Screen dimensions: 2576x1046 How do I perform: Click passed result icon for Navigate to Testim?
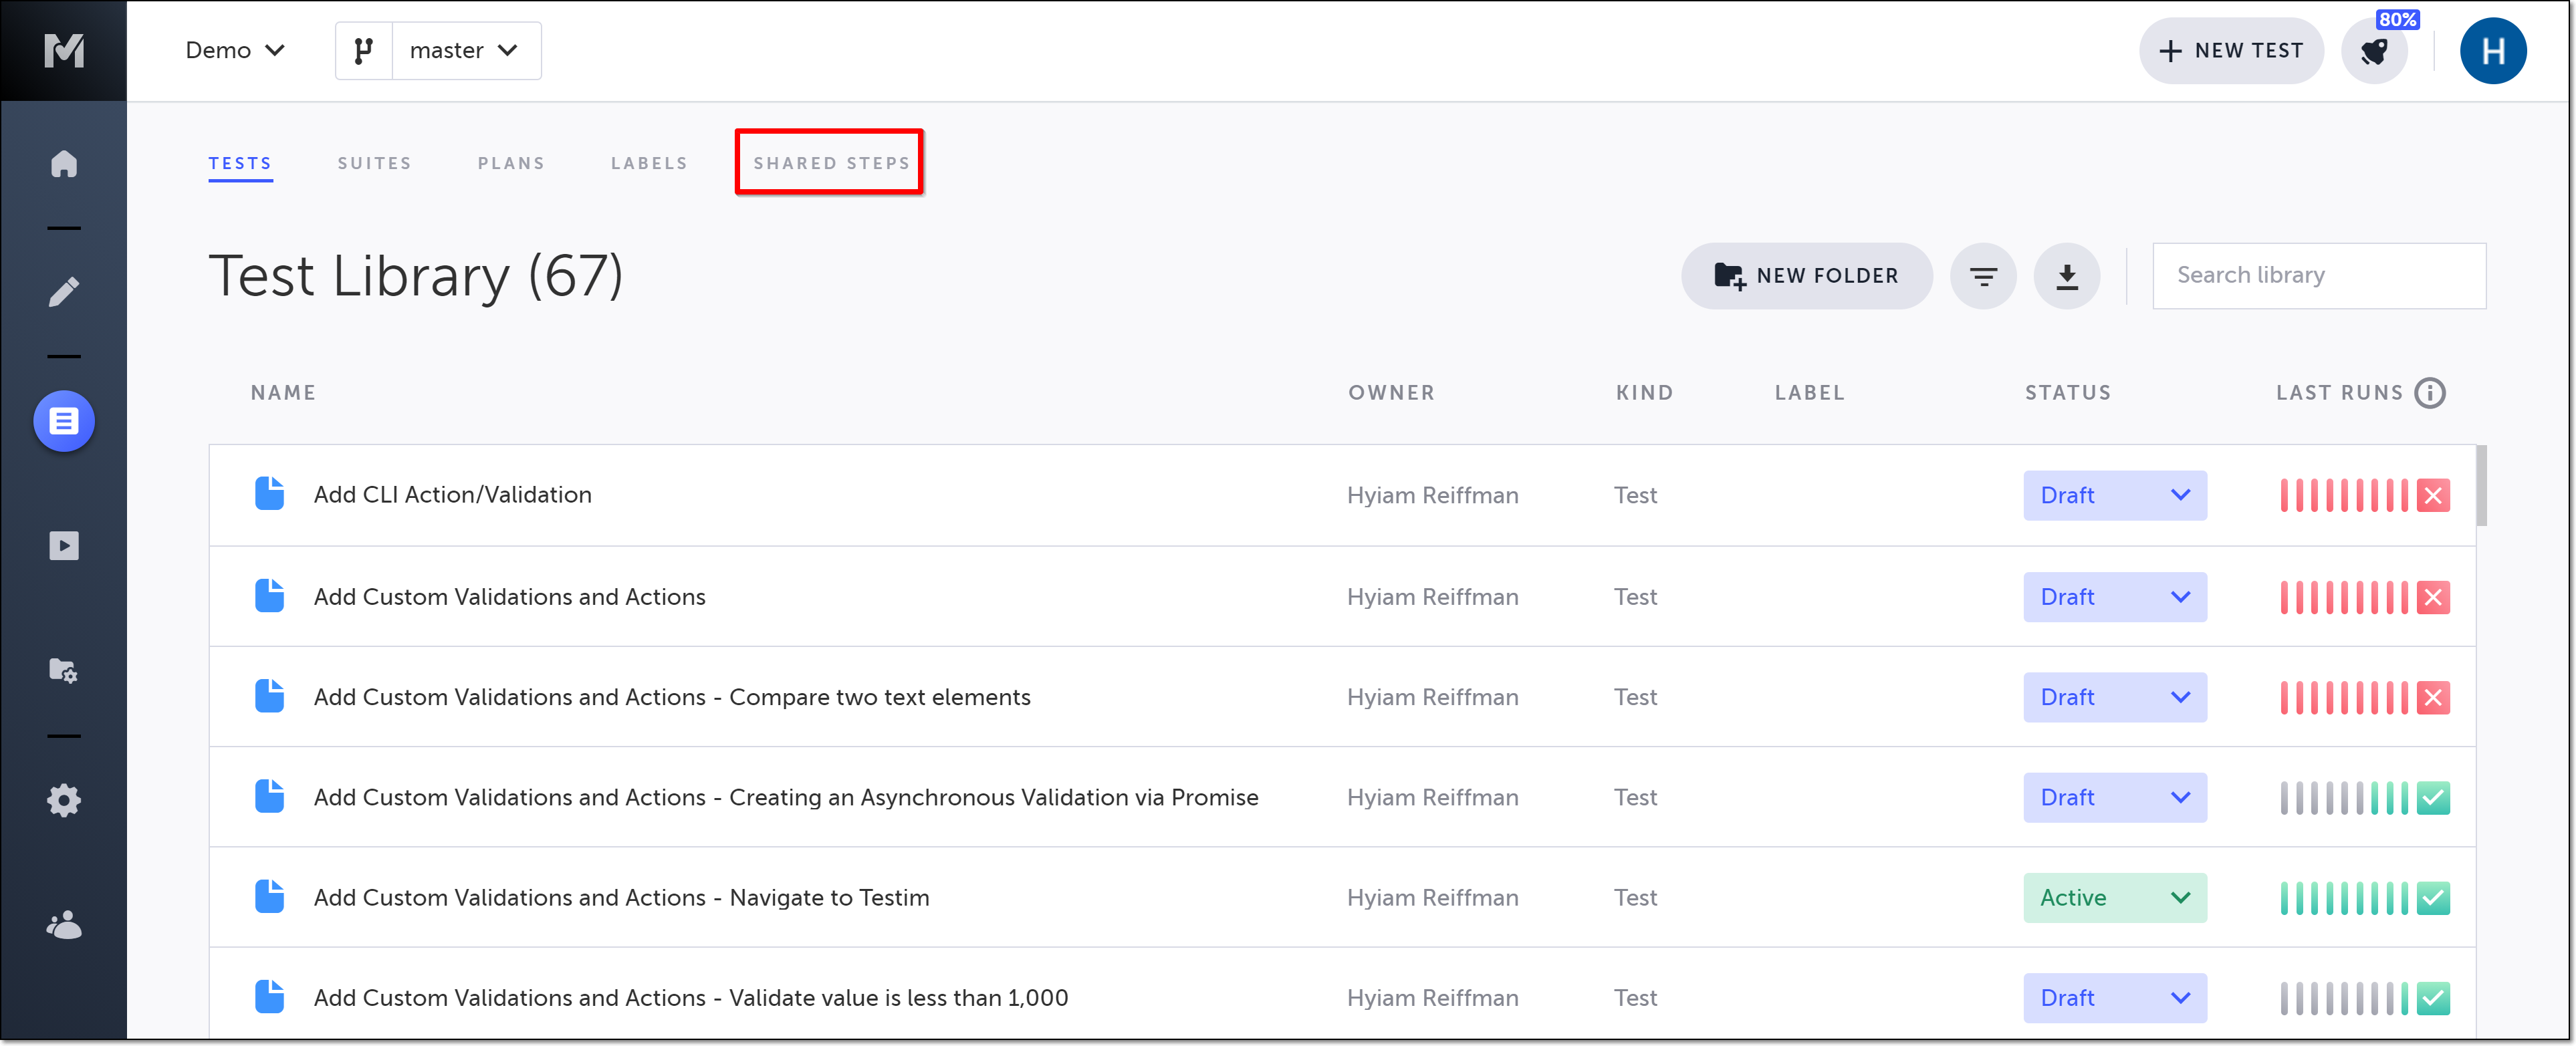(2433, 898)
